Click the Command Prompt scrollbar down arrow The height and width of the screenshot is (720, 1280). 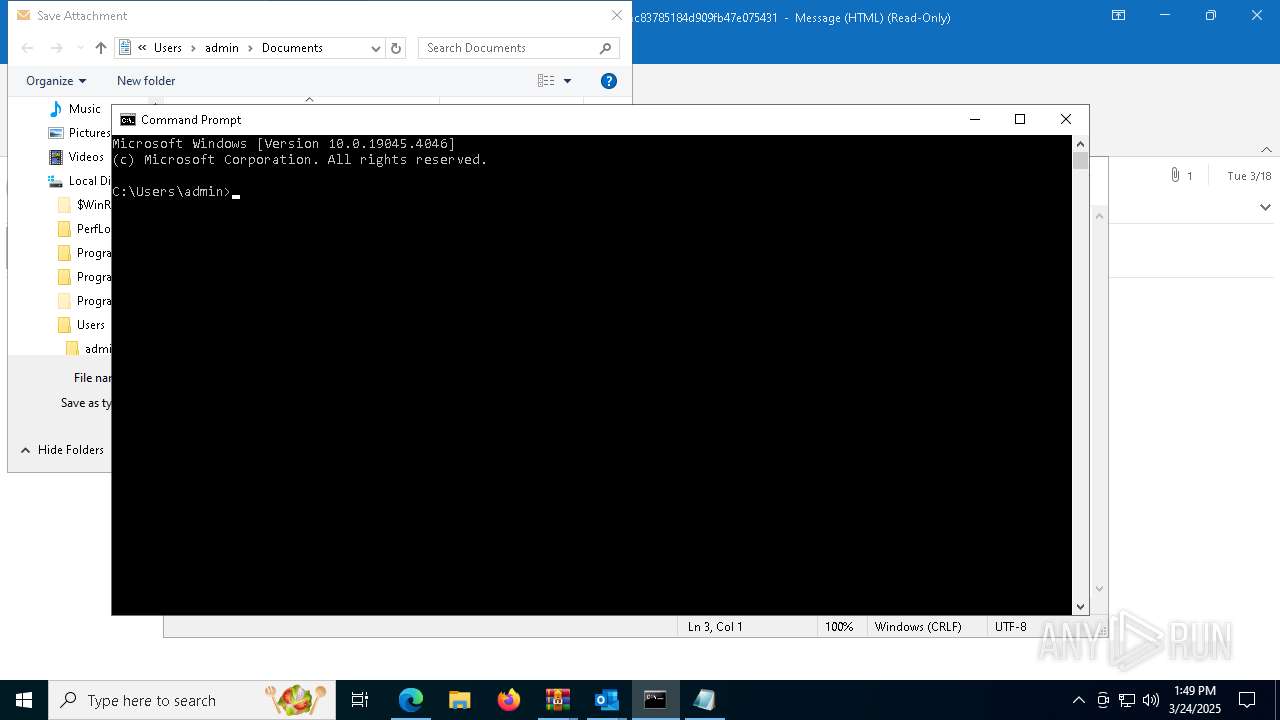click(x=1080, y=606)
